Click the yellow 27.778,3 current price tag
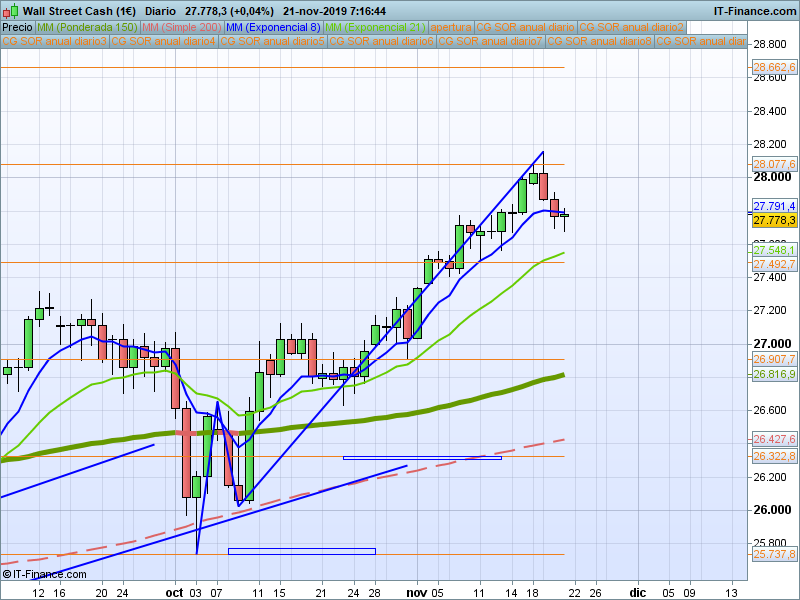800x600 pixels. pos(774,220)
